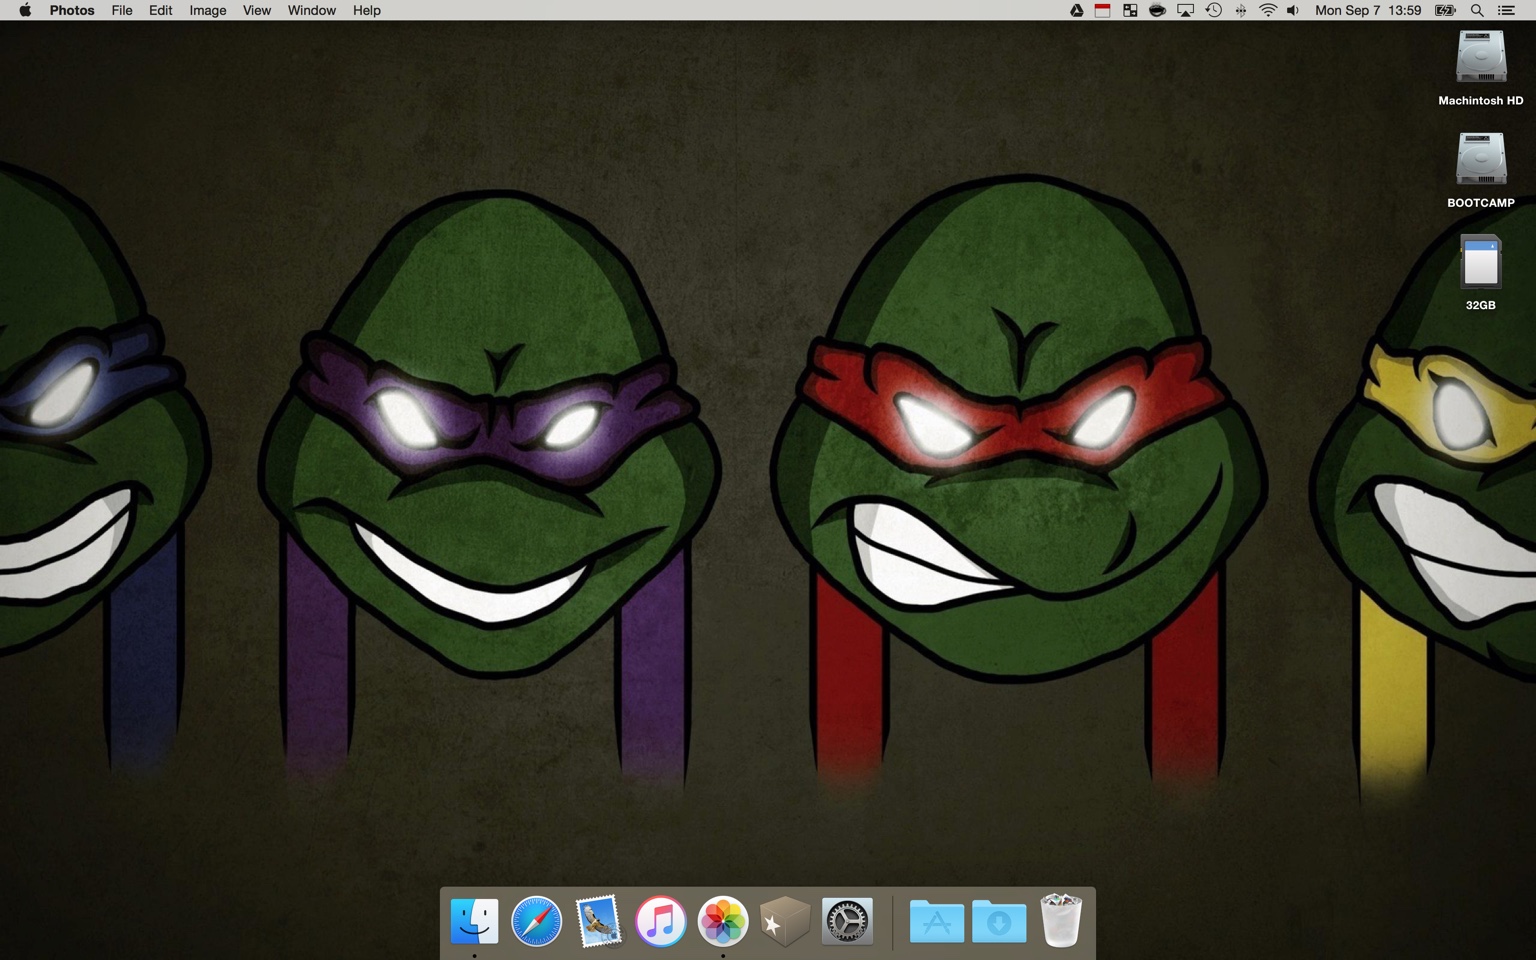
Task: Open the Downloads folder stack in Dock
Action: coord(999,921)
